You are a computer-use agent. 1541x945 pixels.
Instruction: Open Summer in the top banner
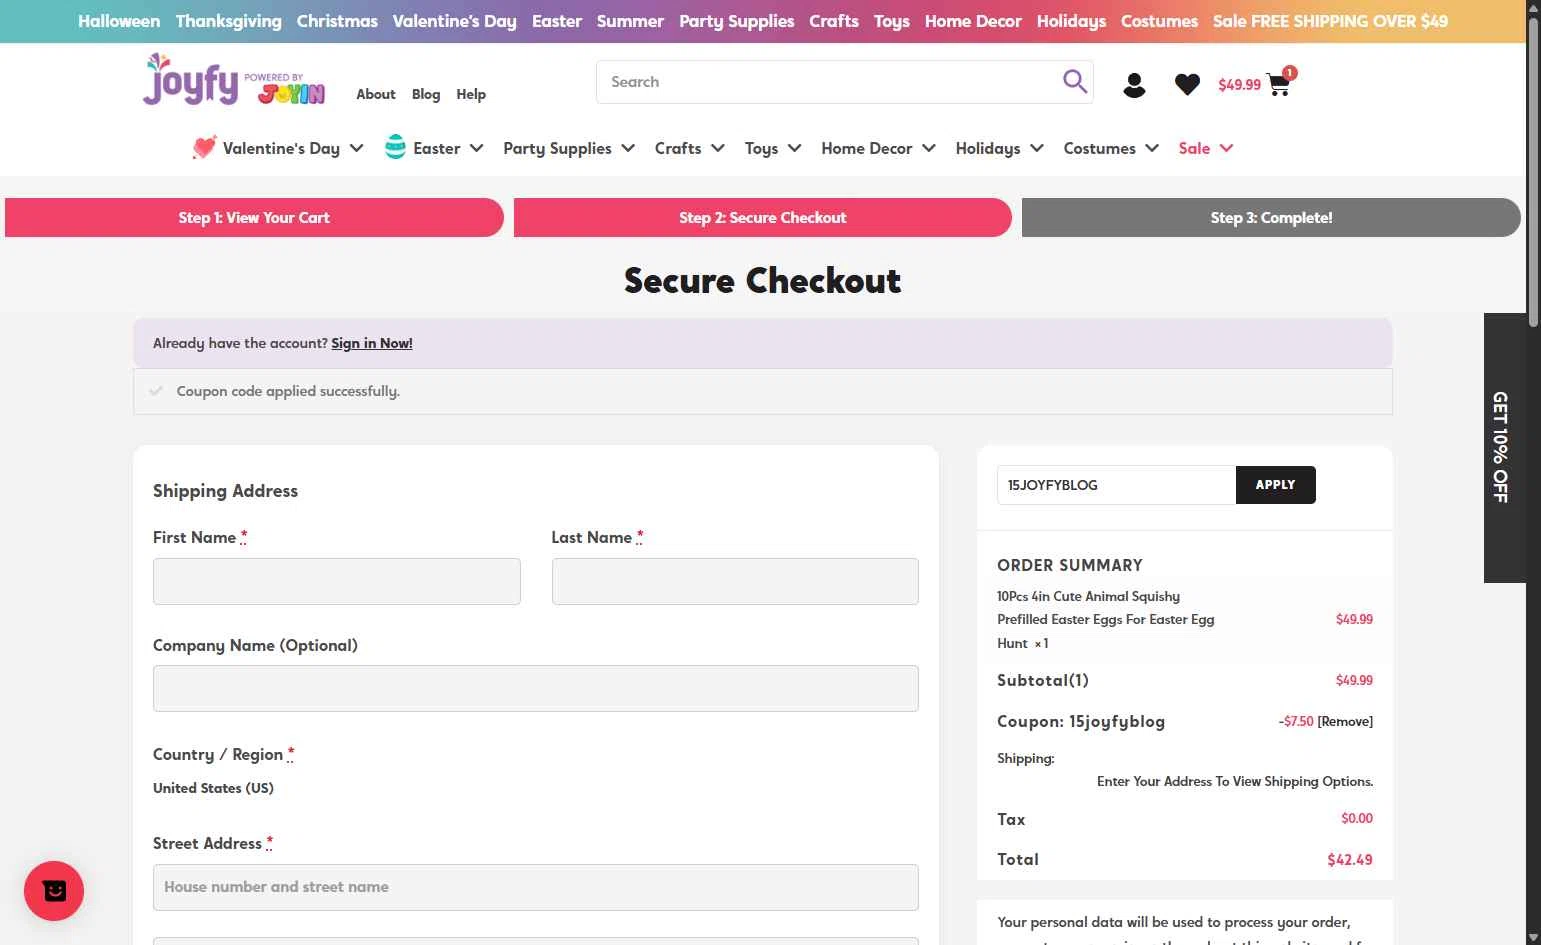point(630,21)
